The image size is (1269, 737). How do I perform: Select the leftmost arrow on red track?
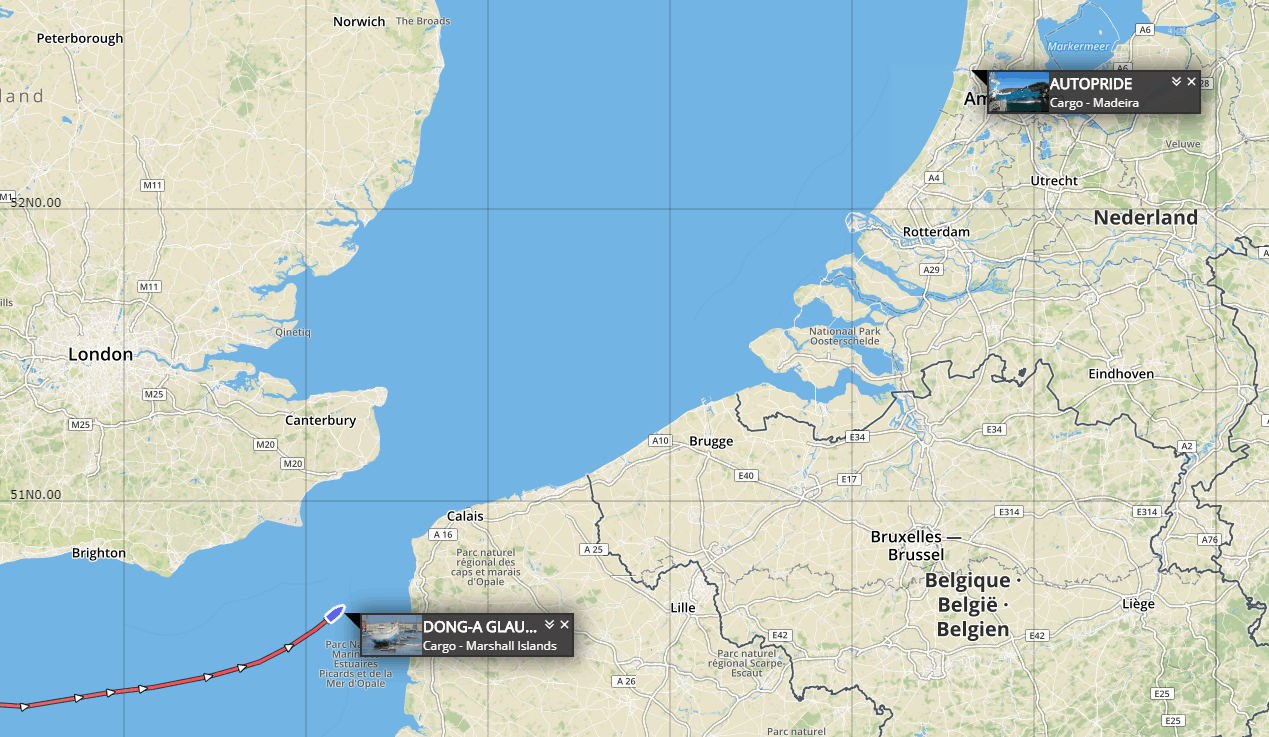click(25, 706)
